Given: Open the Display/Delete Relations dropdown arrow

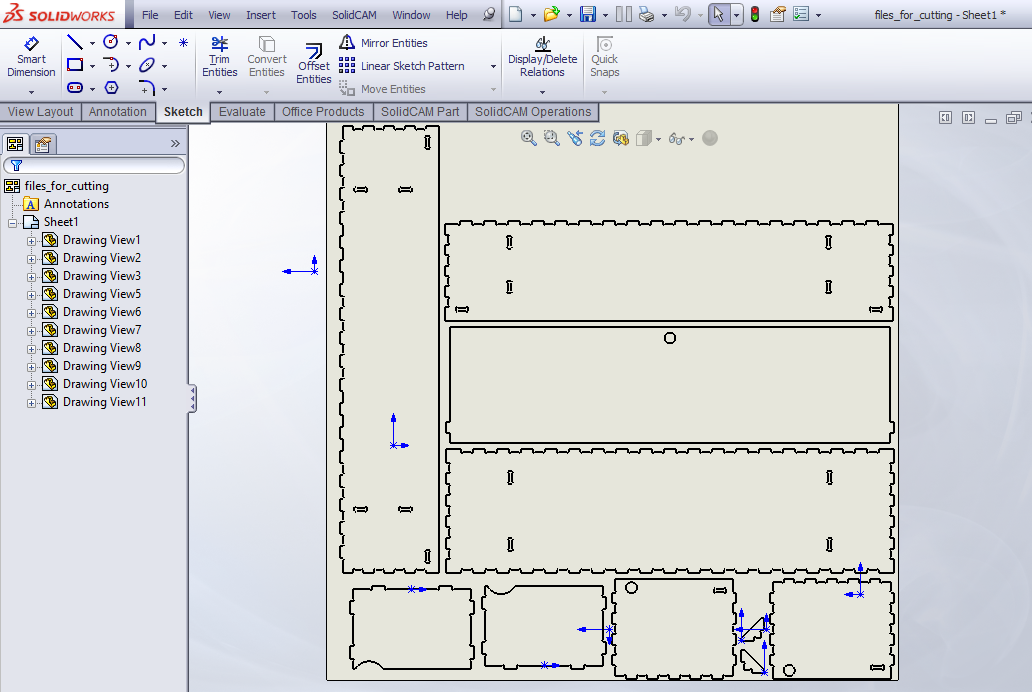Looking at the screenshot, I should (x=542, y=92).
